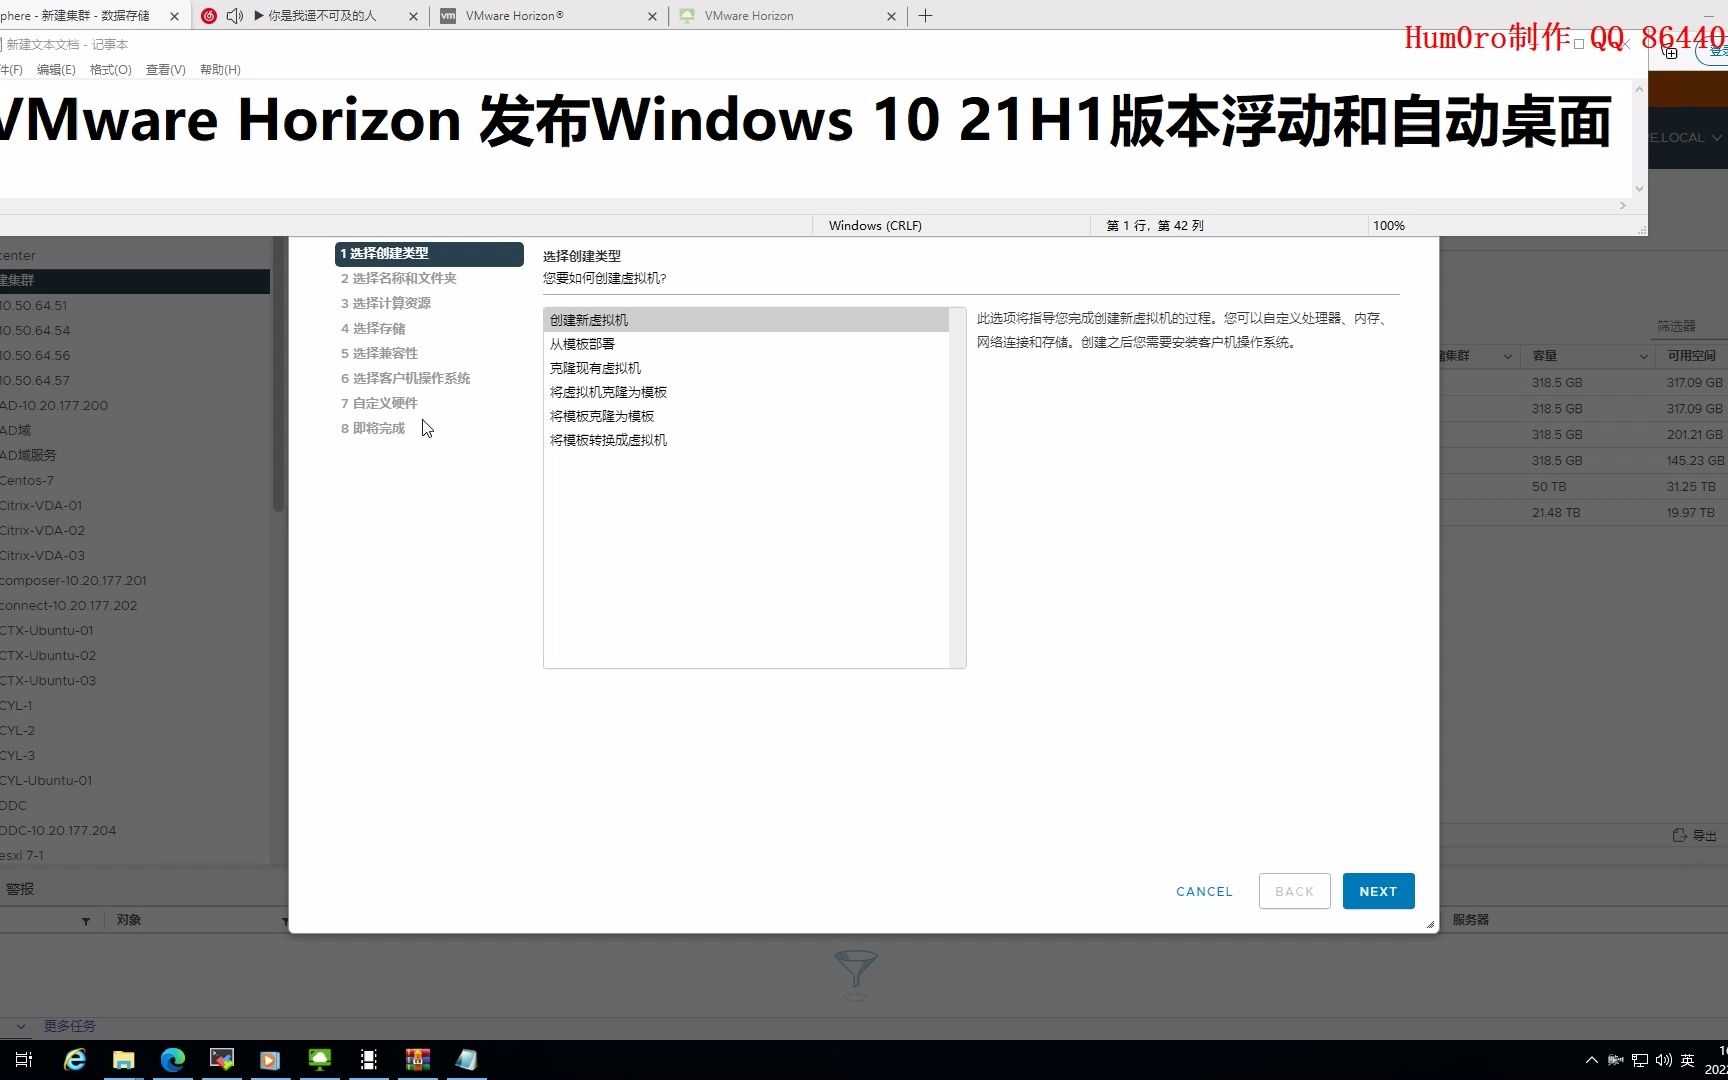The width and height of the screenshot is (1728, 1080).
Task: Open Notepad's 帮助(H) menu
Action: pos(220,70)
